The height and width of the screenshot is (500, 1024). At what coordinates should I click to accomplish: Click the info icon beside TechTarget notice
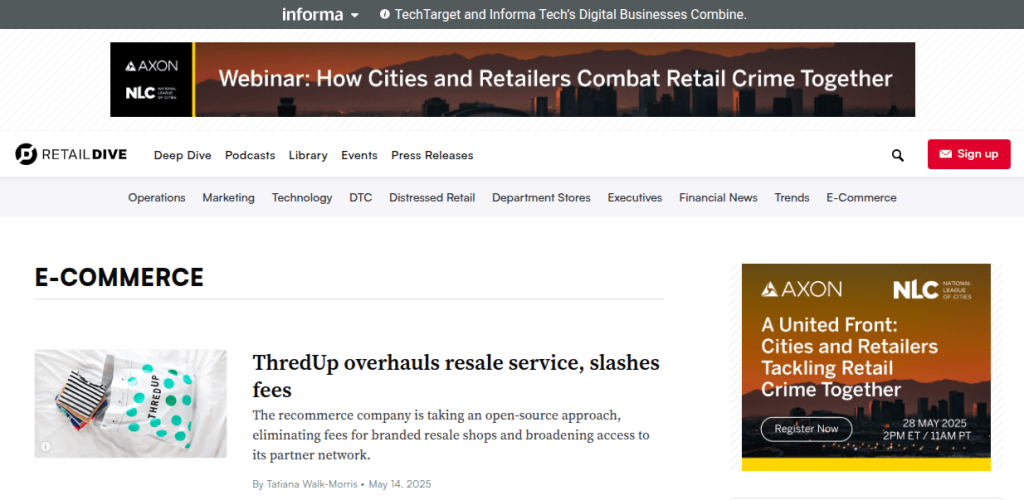click(x=385, y=14)
